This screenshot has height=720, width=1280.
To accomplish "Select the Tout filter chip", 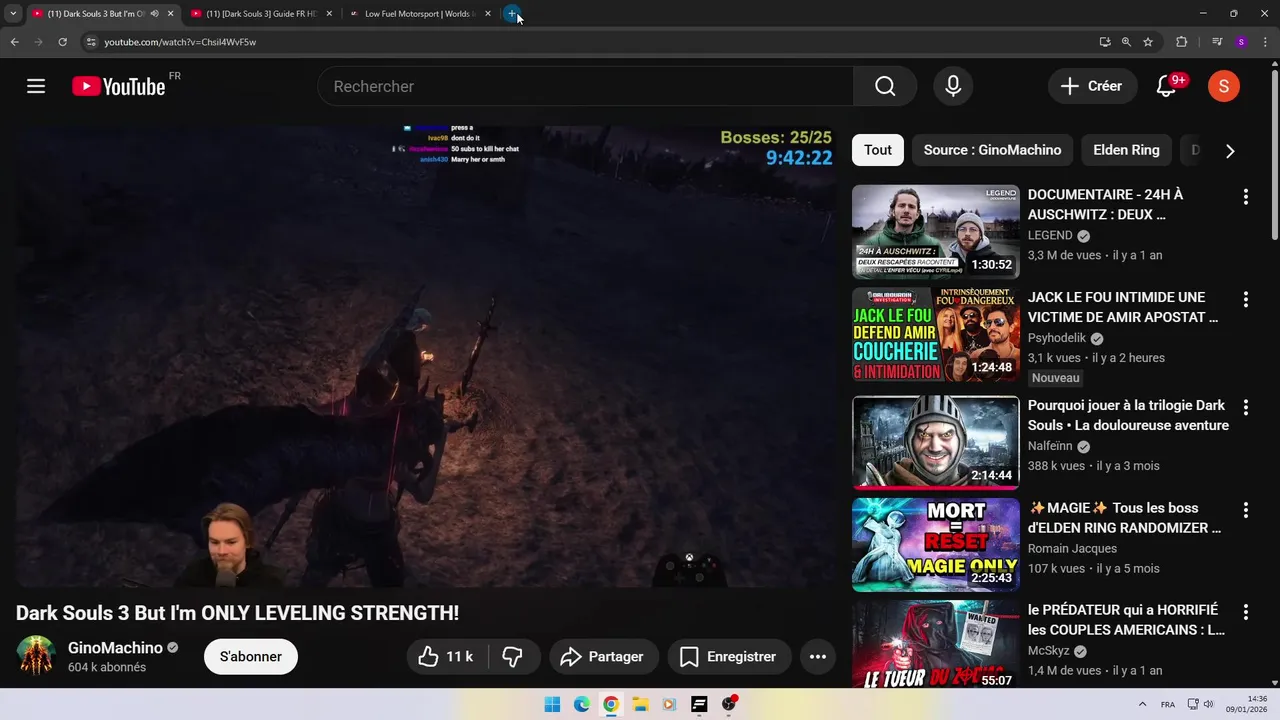I will pyautogui.click(x=878, y=150).
